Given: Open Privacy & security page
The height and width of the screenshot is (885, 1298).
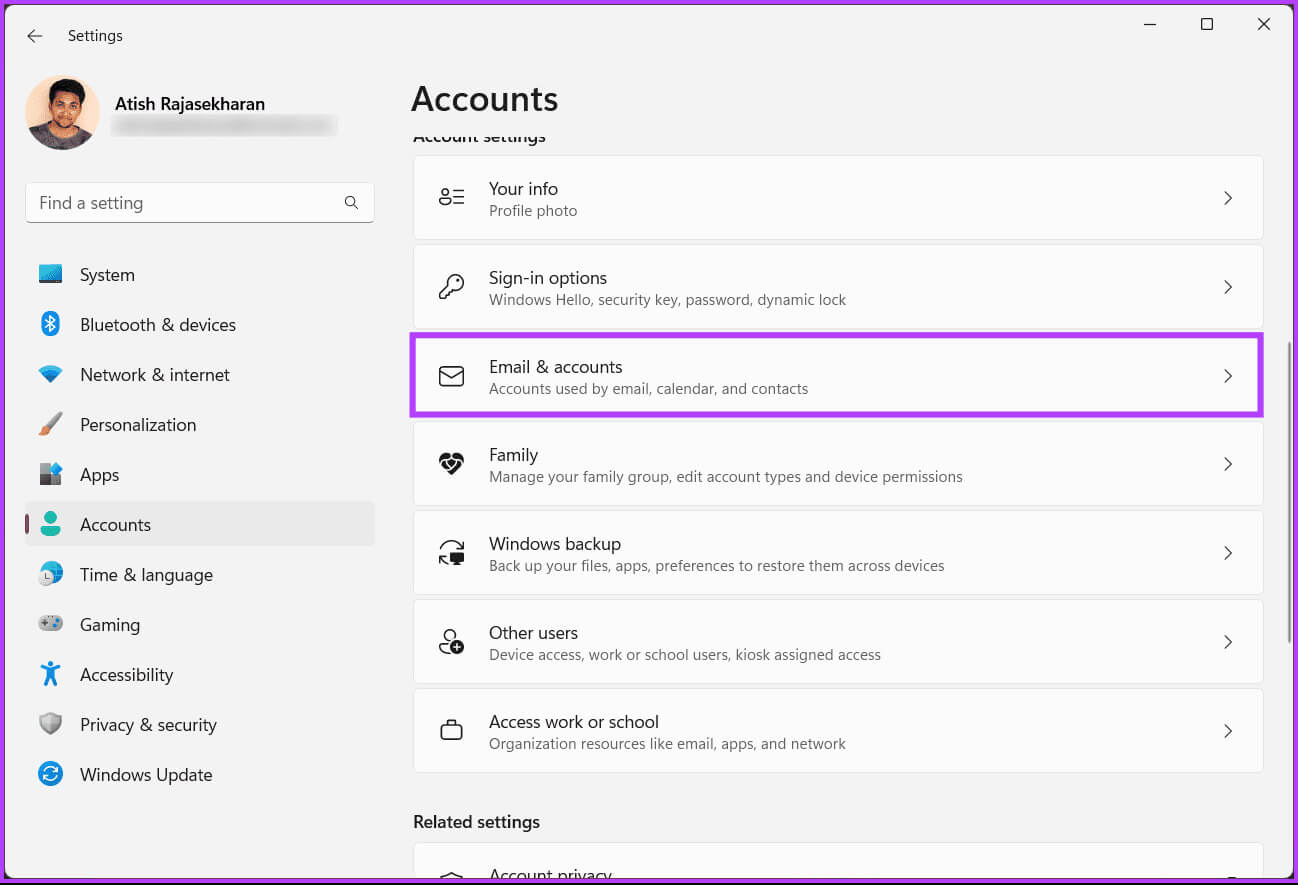Looking at the screenshot, I should click(x=200, y=724).
